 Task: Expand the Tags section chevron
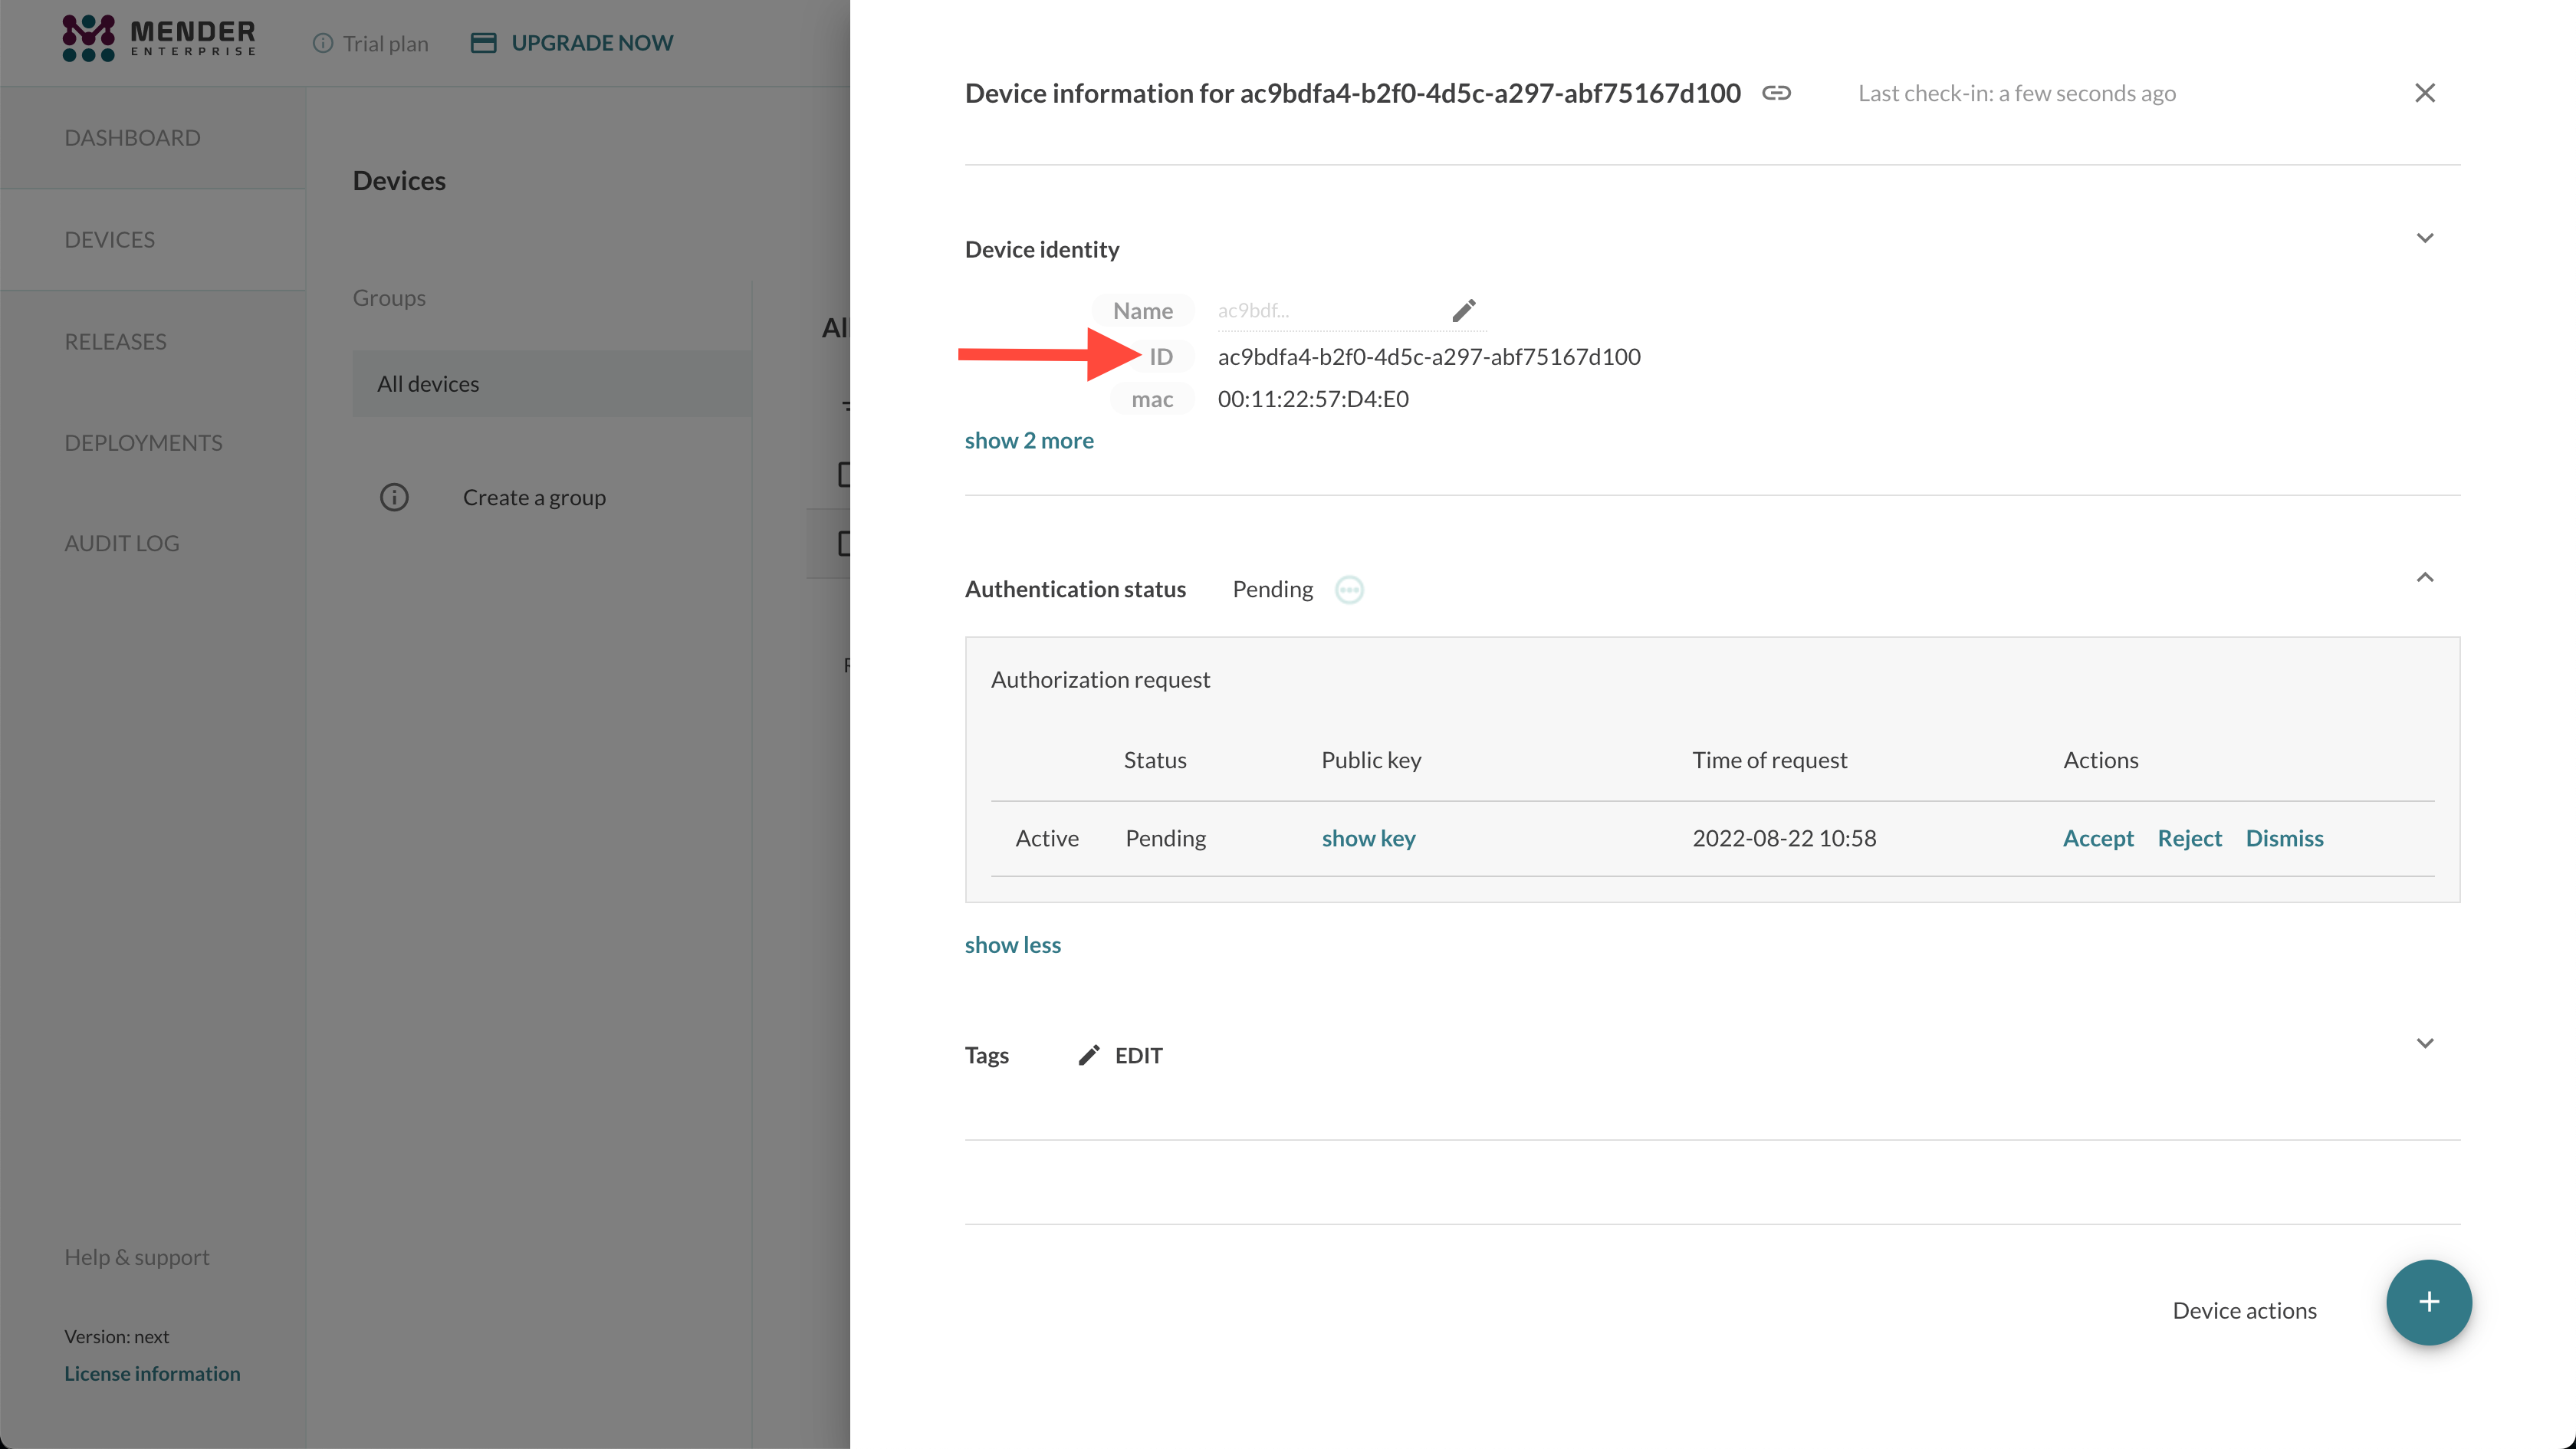point(2424,1043)
